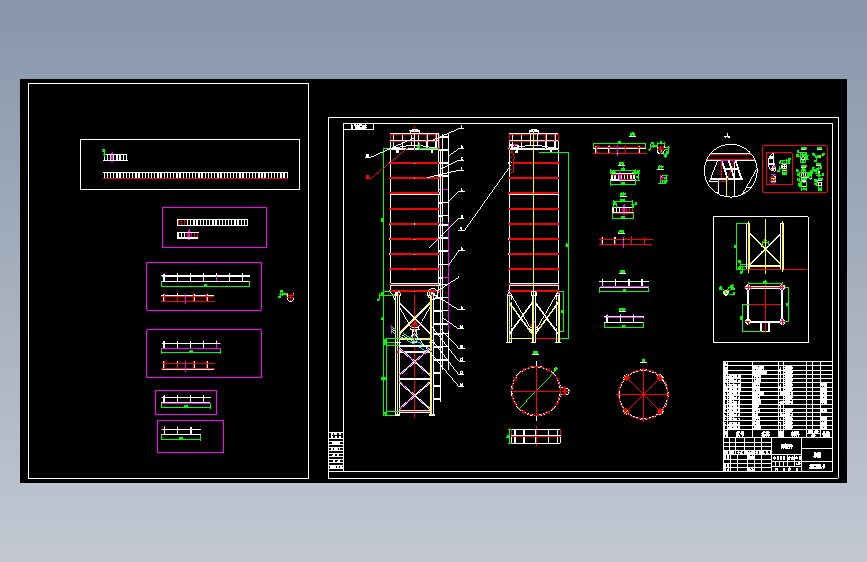
Task: Click the circular plan view with green diagonal
Action: (536, 391)
